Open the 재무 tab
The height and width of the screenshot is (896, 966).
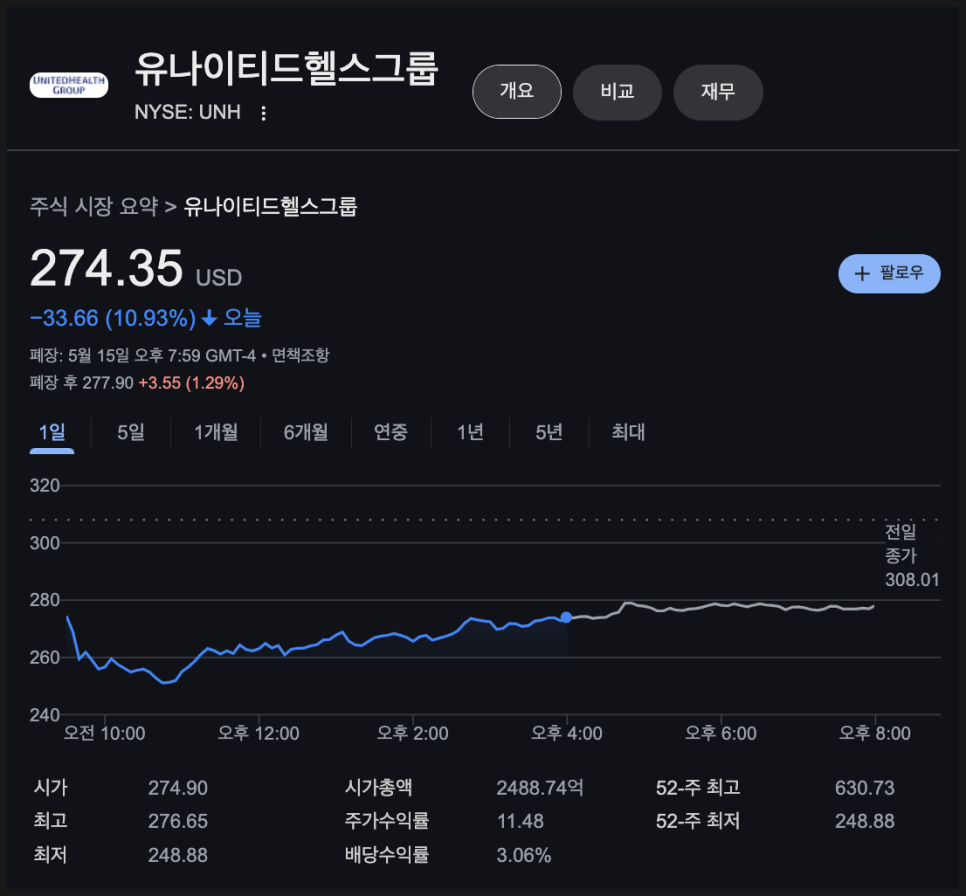pos(718,92)
